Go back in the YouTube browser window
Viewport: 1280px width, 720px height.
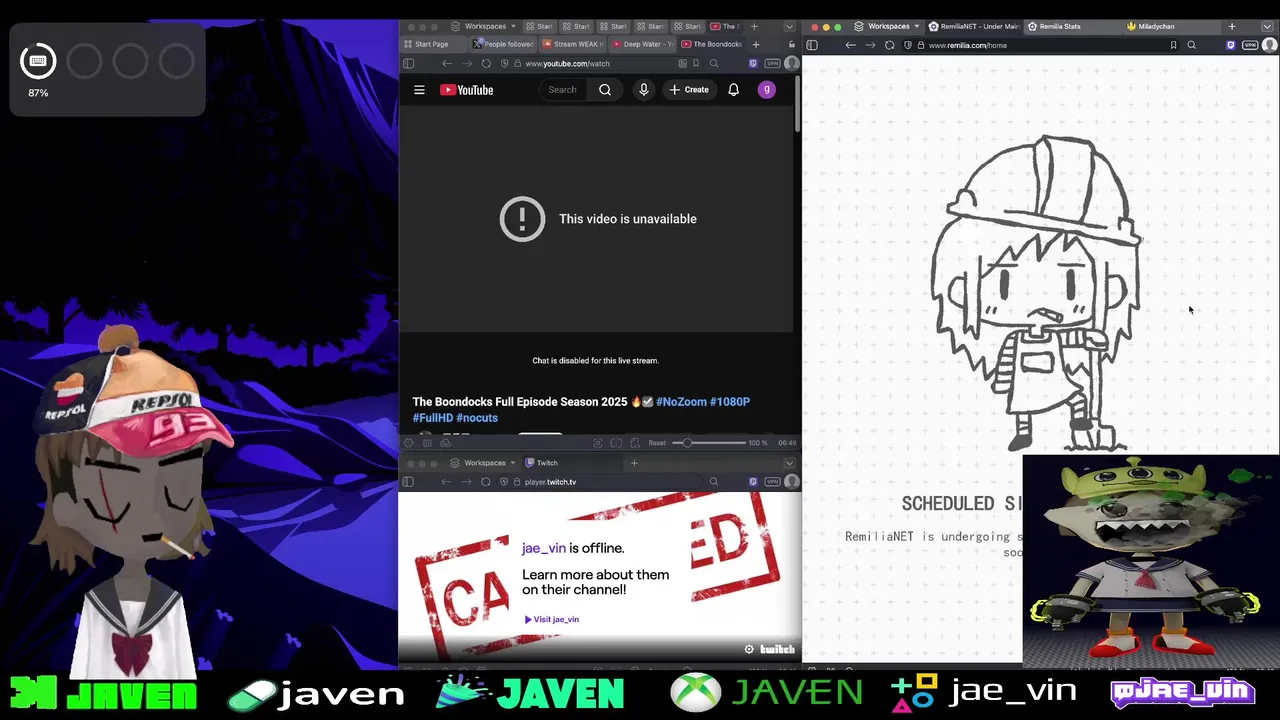coord(447,63)
